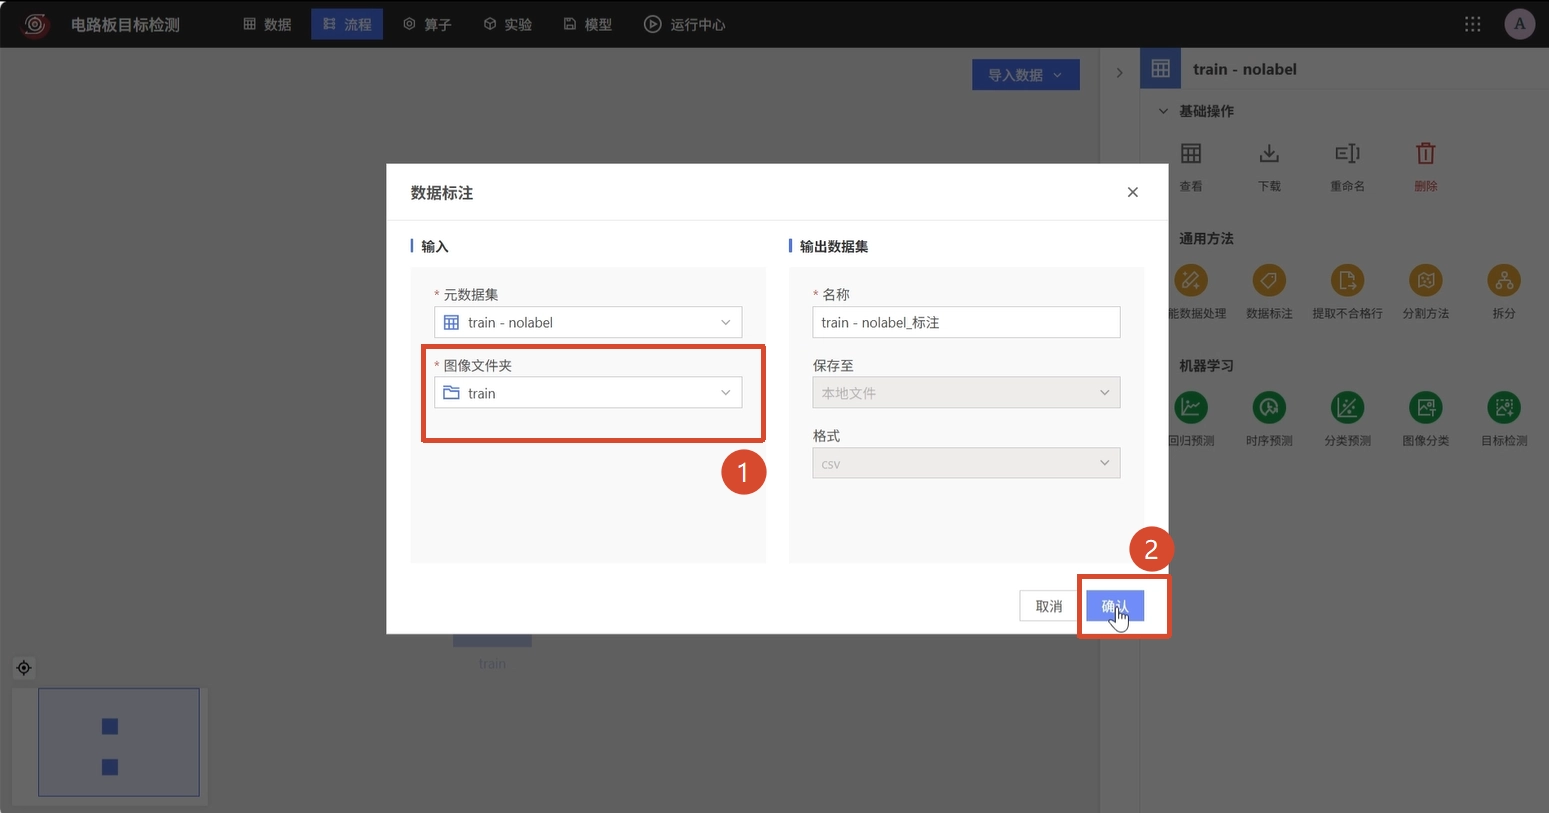
Task: Open the 数据 tab
Action: (x=267, y=24)
